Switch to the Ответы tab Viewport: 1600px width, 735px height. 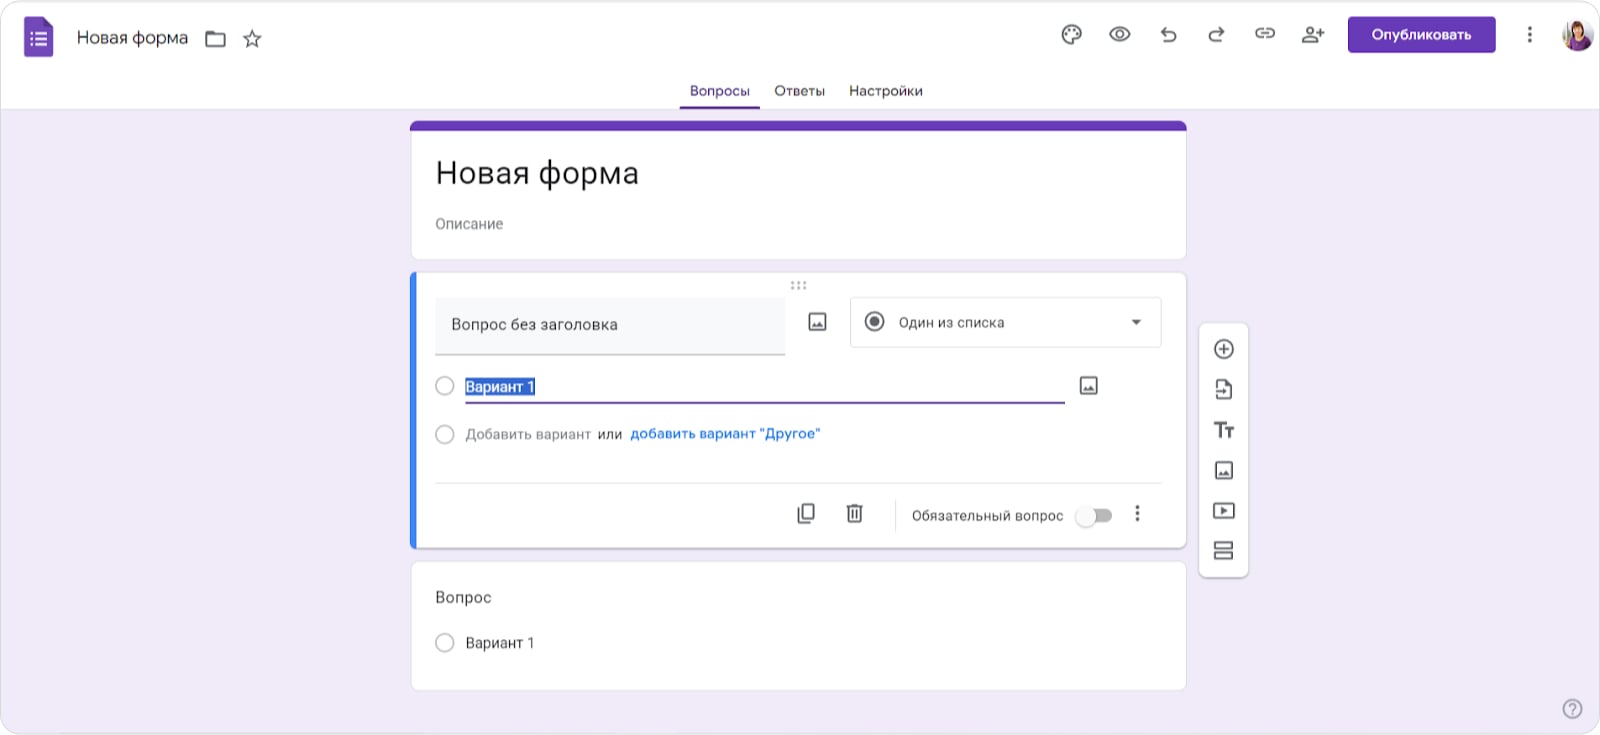[799, 91]
